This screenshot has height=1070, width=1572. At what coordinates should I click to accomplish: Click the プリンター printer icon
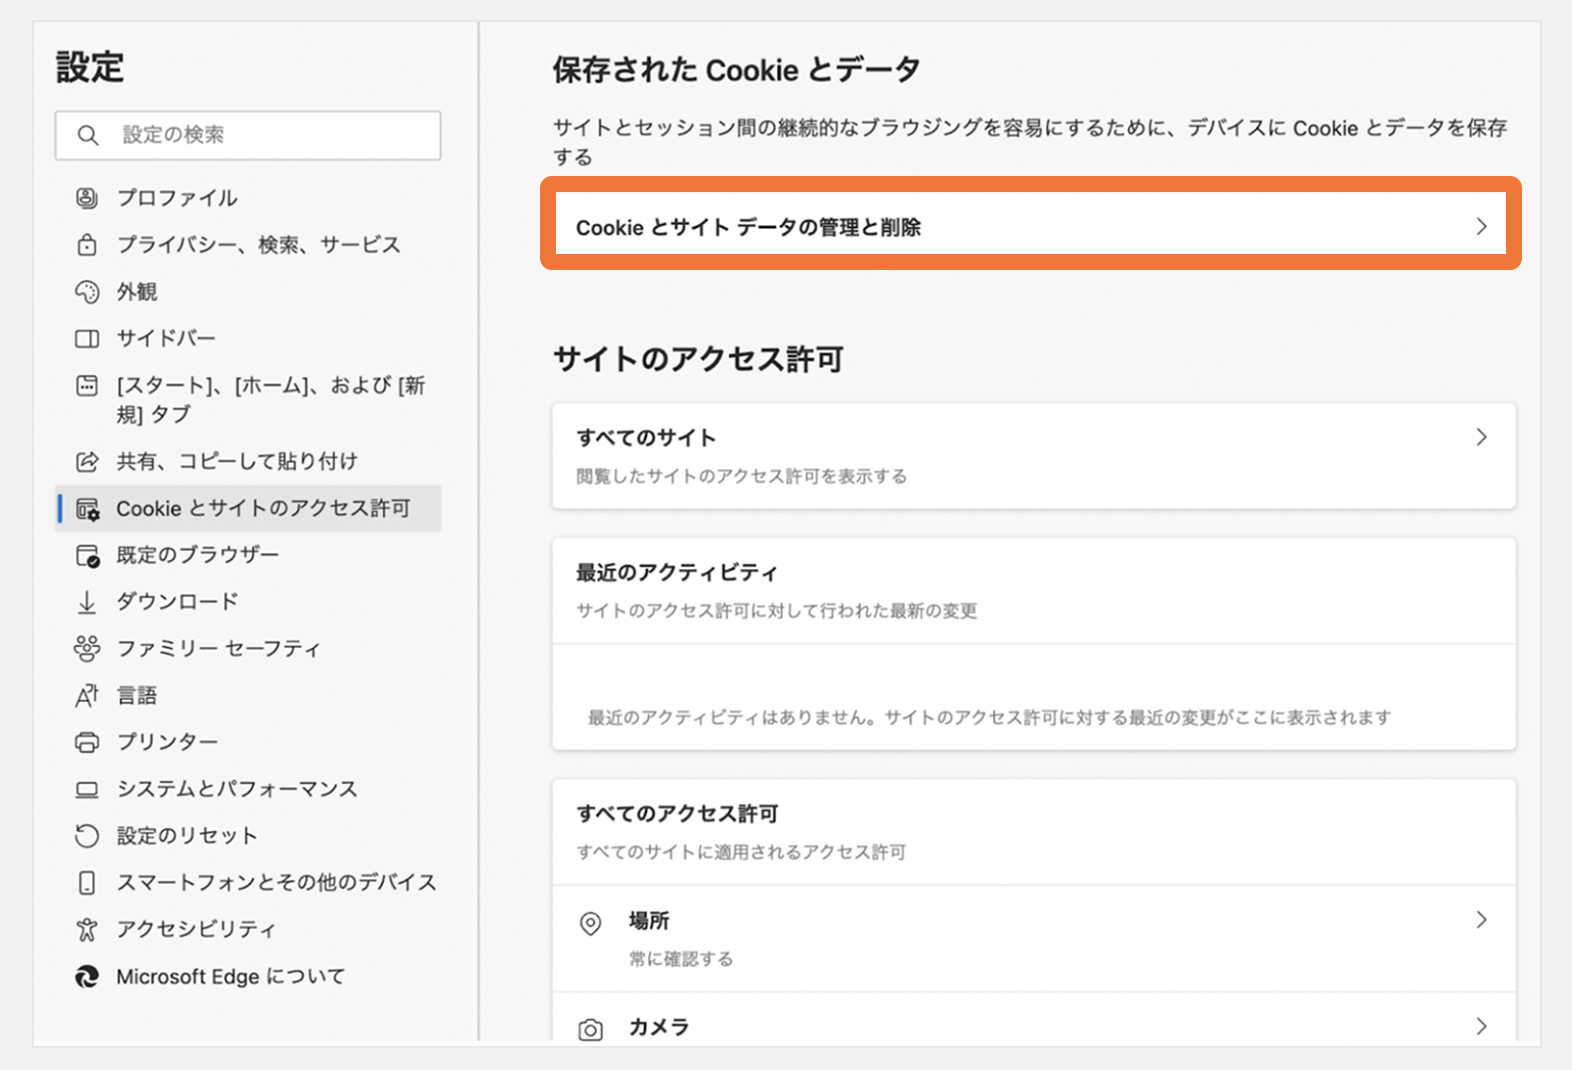87,743
